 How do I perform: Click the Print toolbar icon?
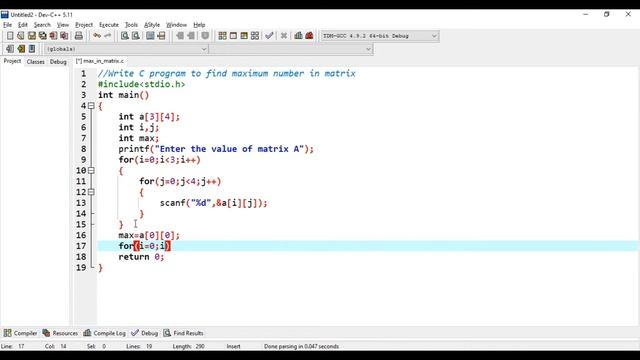(78, 36)
